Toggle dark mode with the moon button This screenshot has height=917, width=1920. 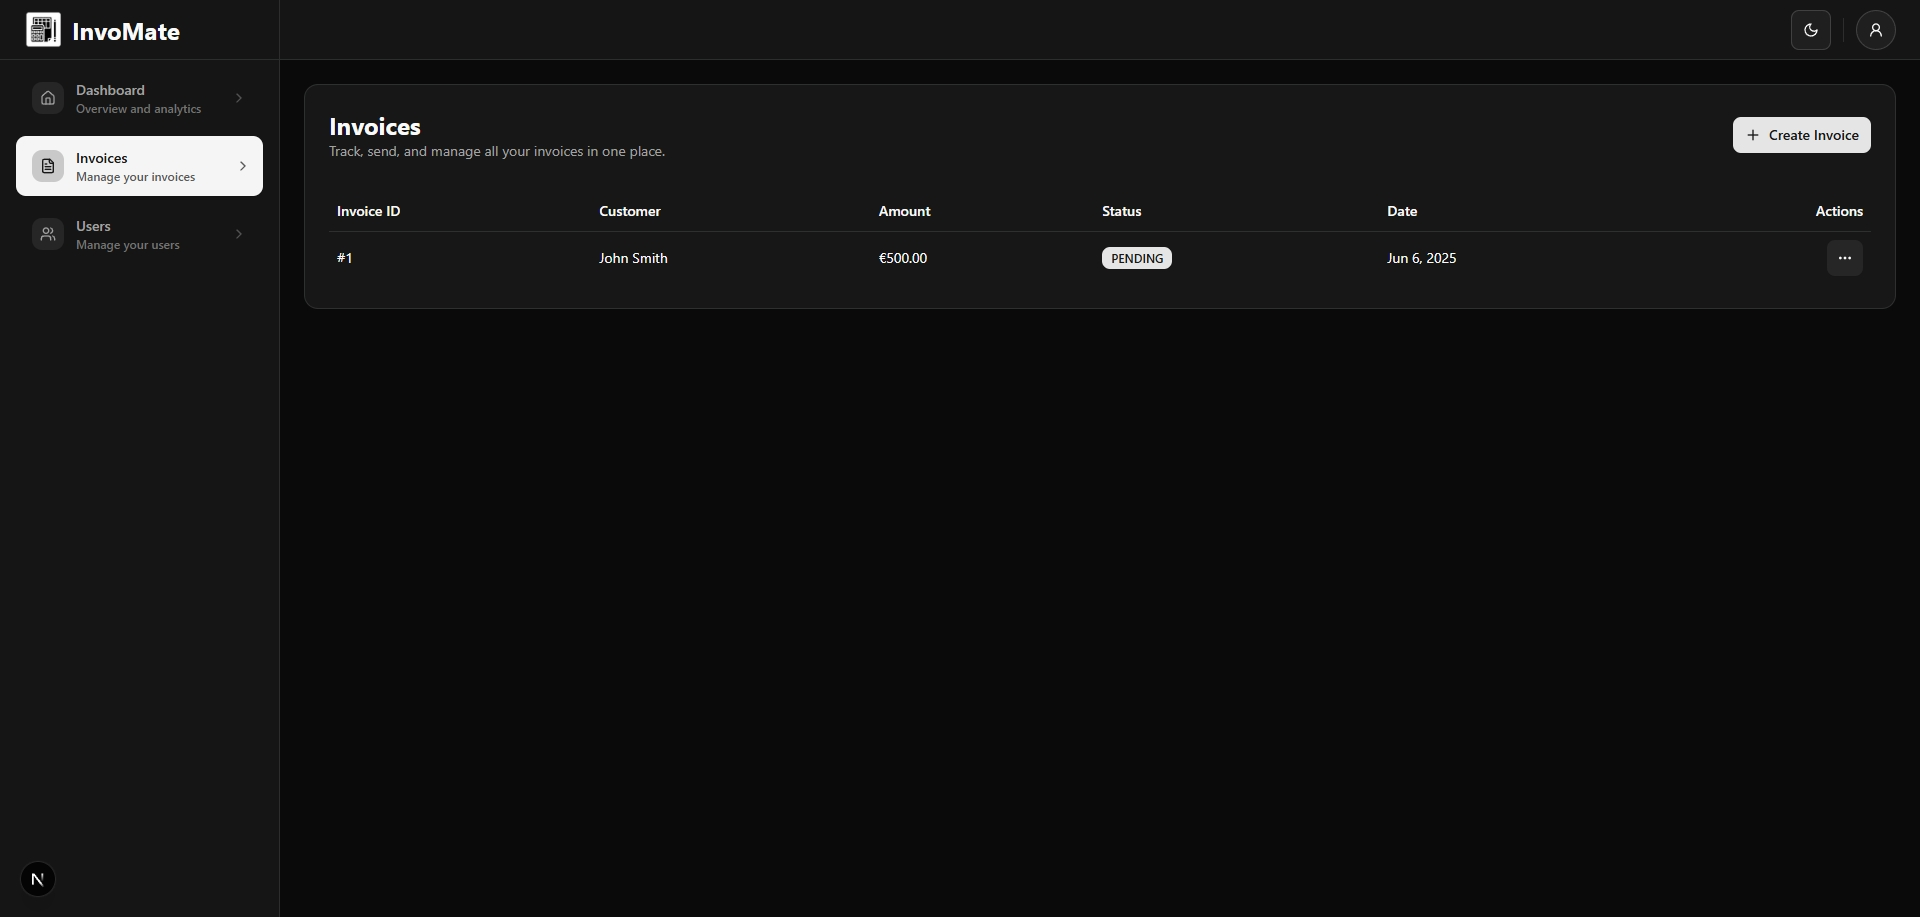[x=1810, y=30]
